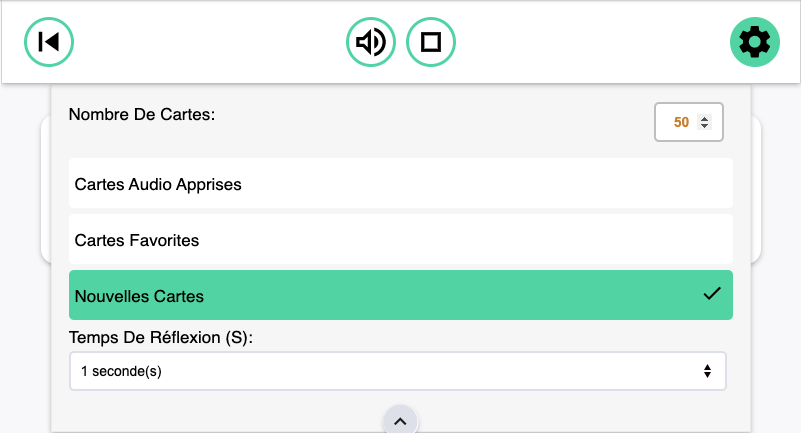This screenshot has height=433, width=801.
Task: Click the card edge right of settings panel
Action: (757, 190)
